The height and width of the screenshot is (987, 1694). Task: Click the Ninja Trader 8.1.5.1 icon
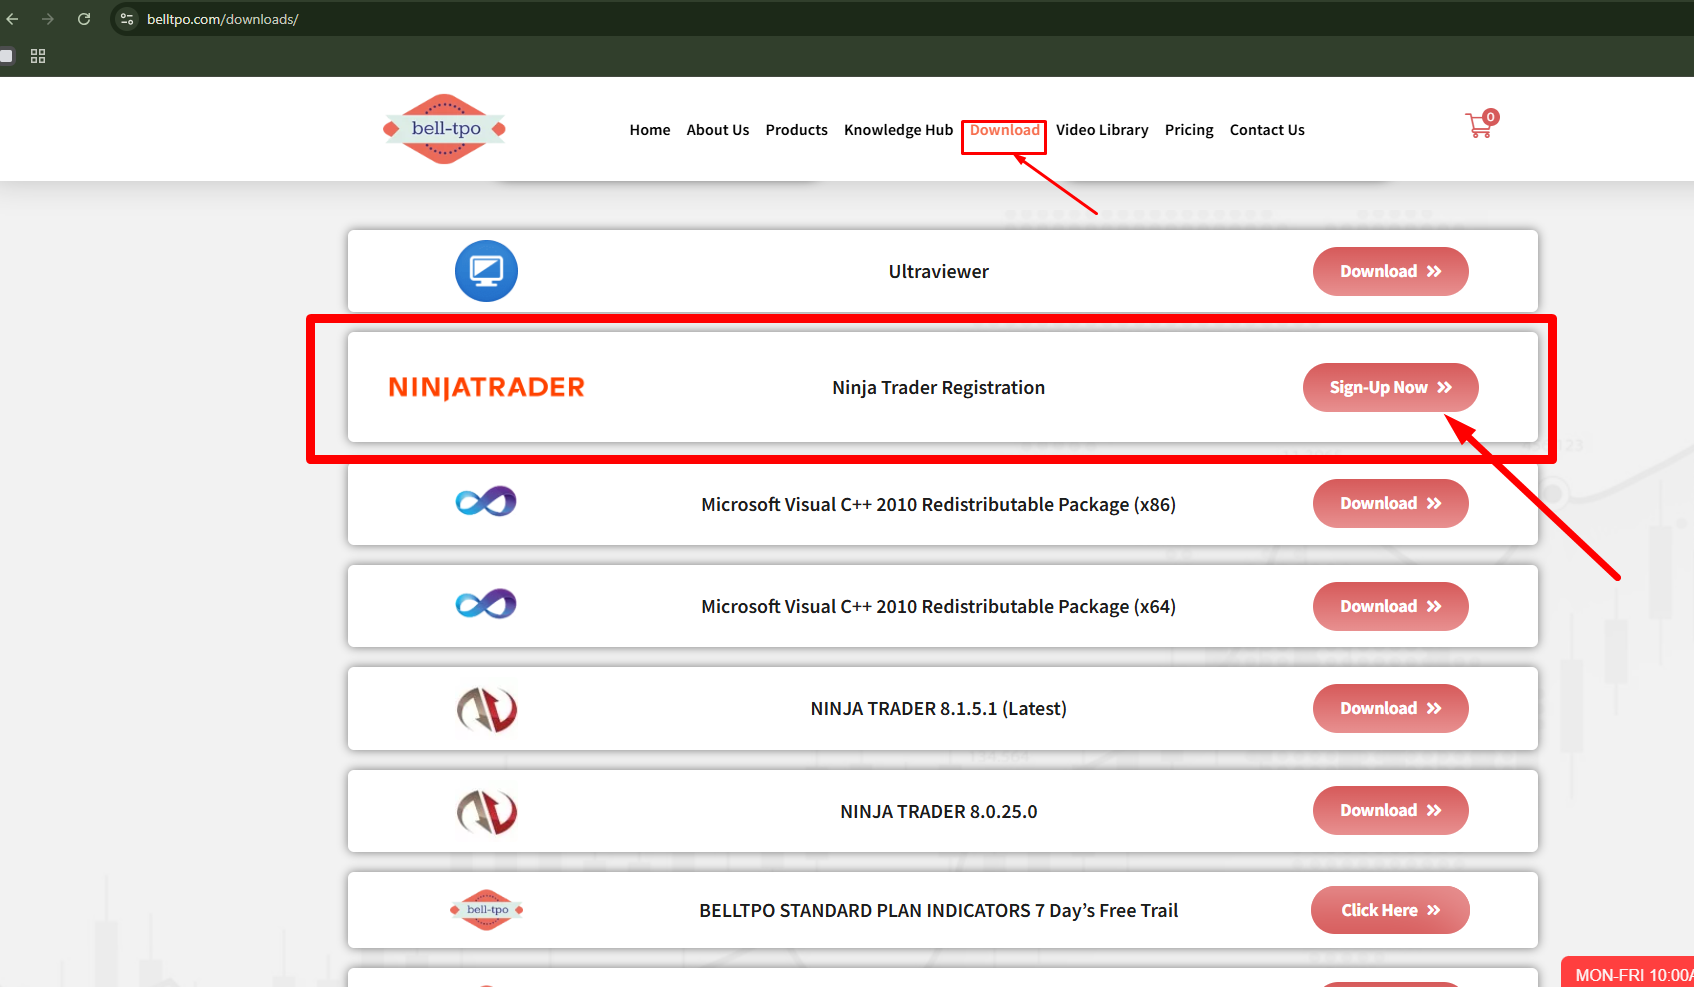point(486,709)
